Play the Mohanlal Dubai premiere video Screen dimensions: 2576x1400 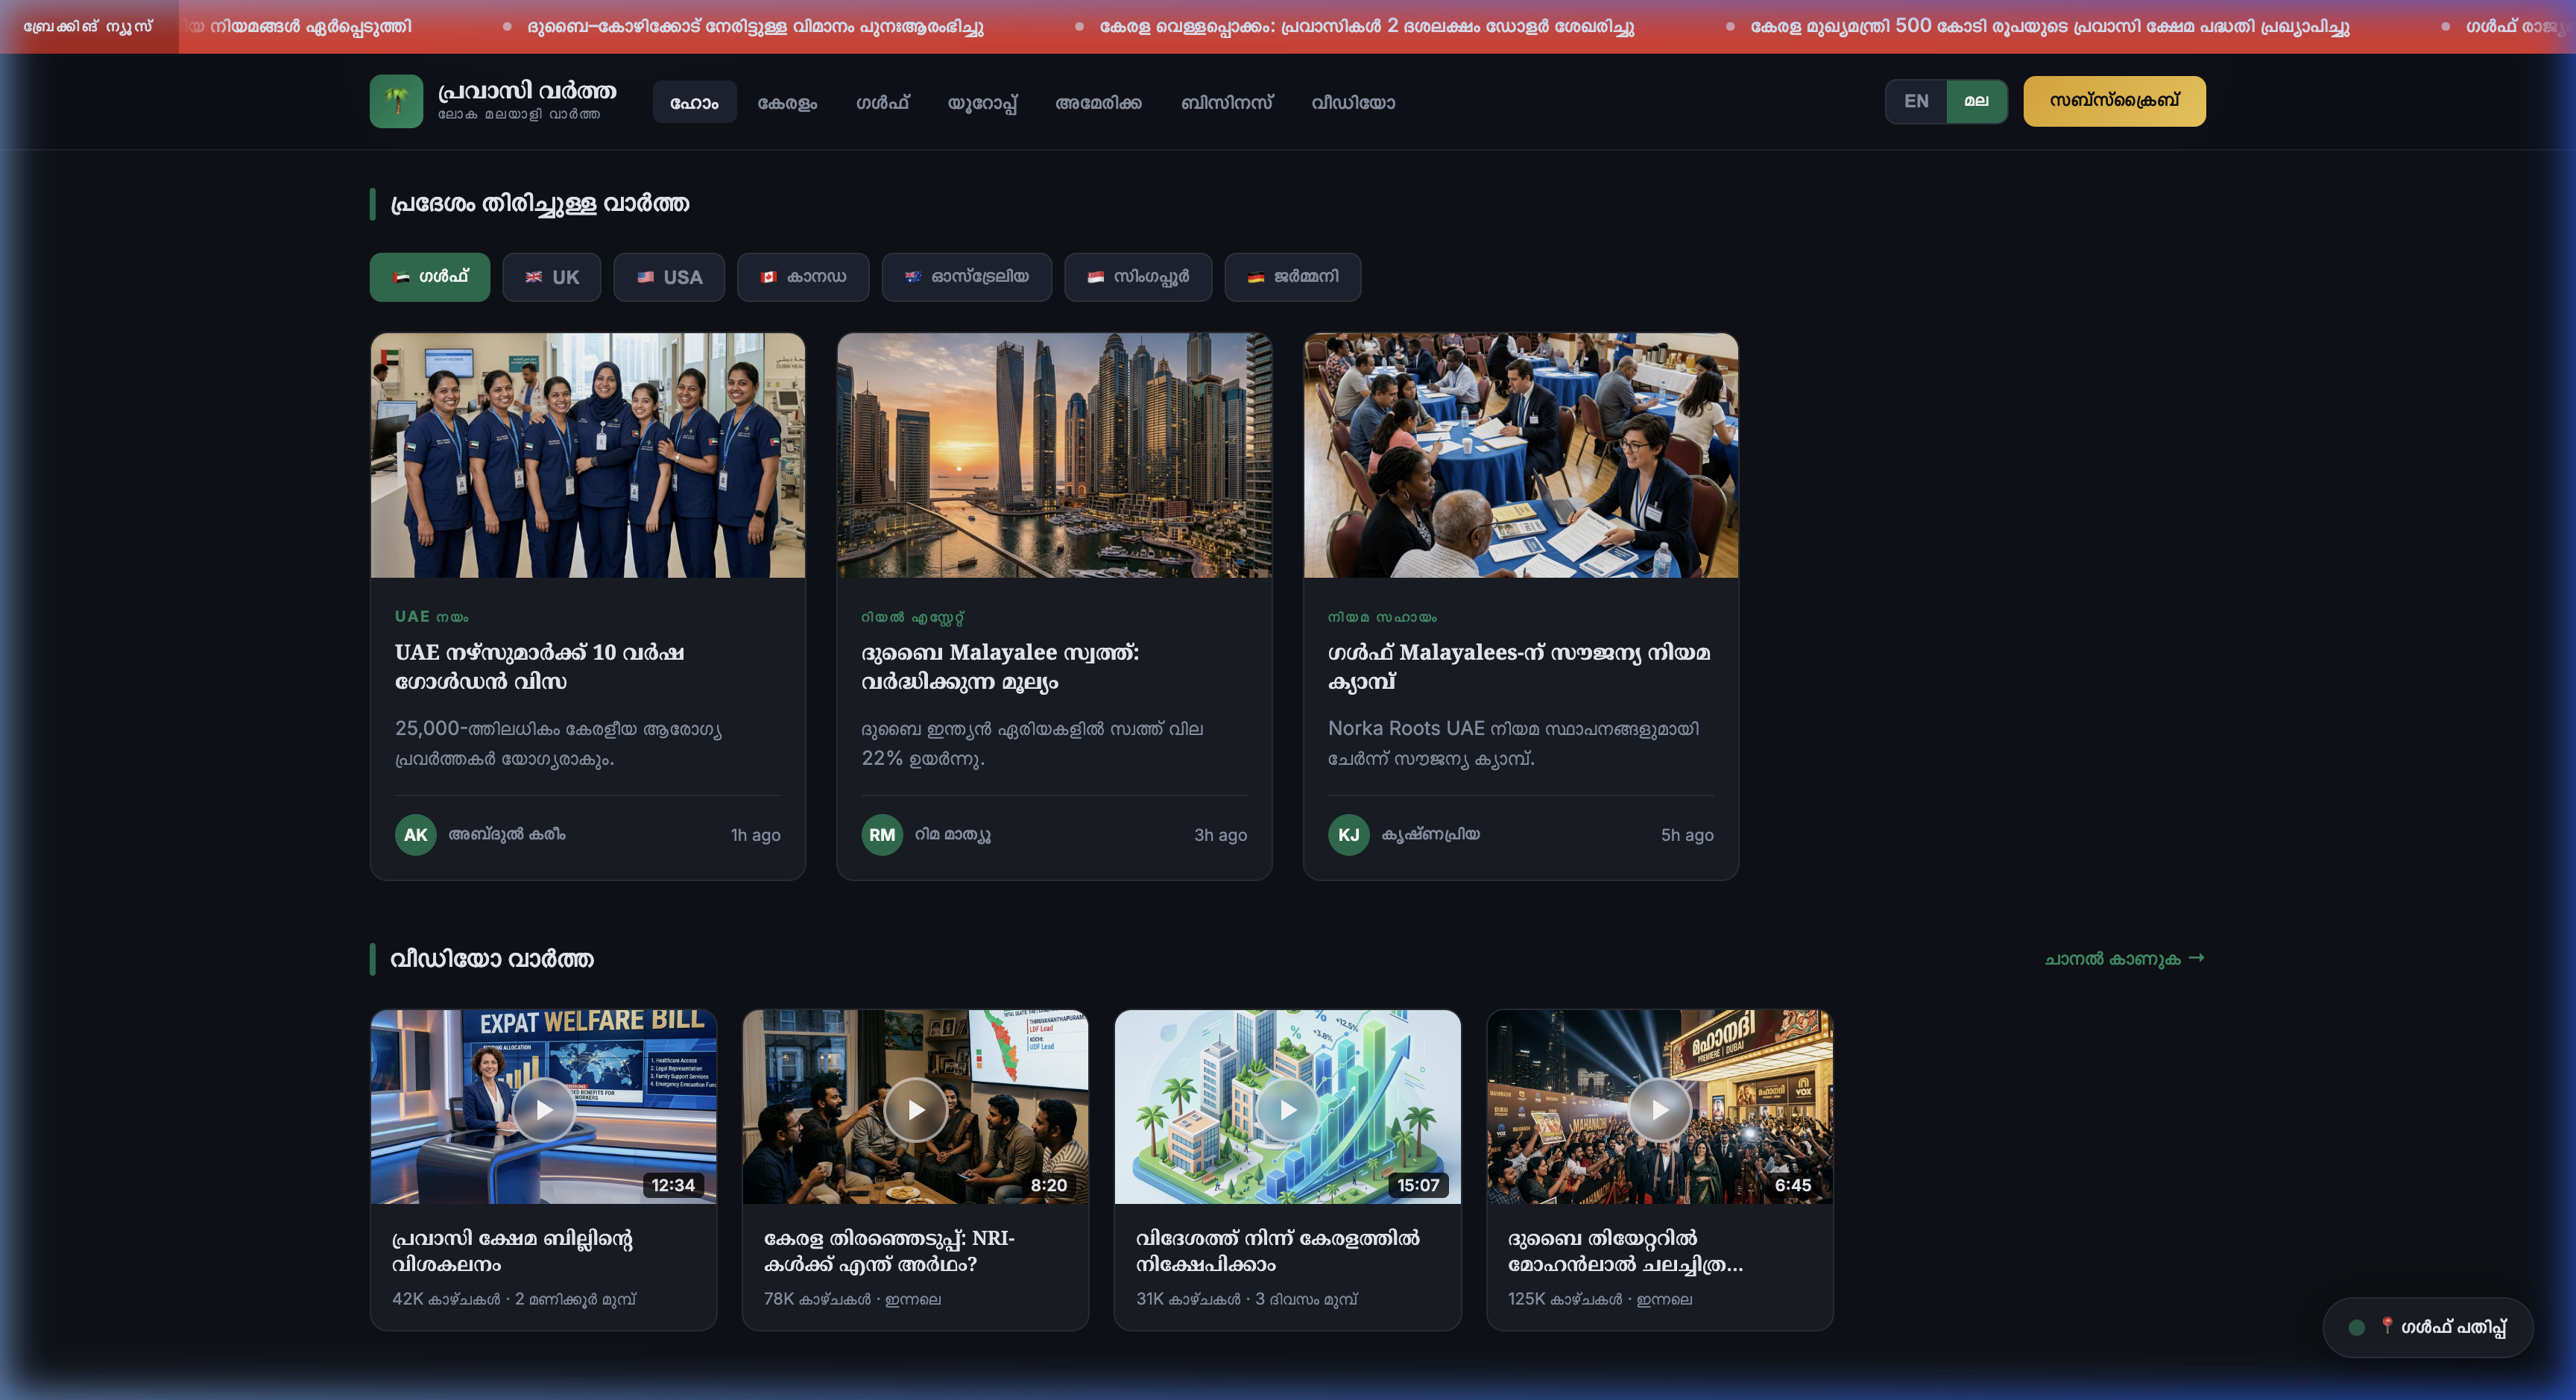[1659, 1109]
